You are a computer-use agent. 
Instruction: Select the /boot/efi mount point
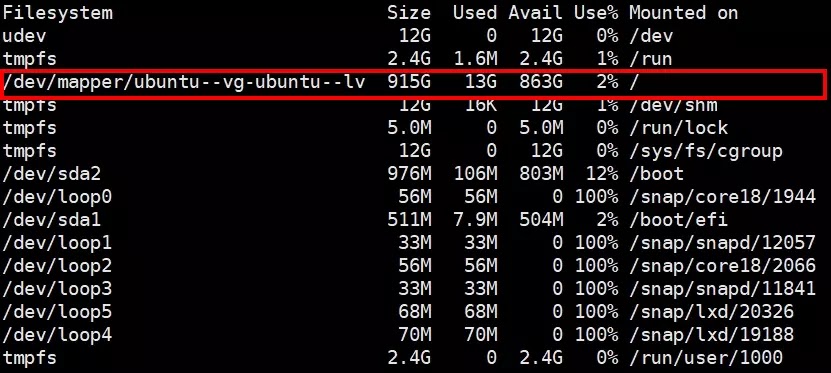tap(679, 220)
